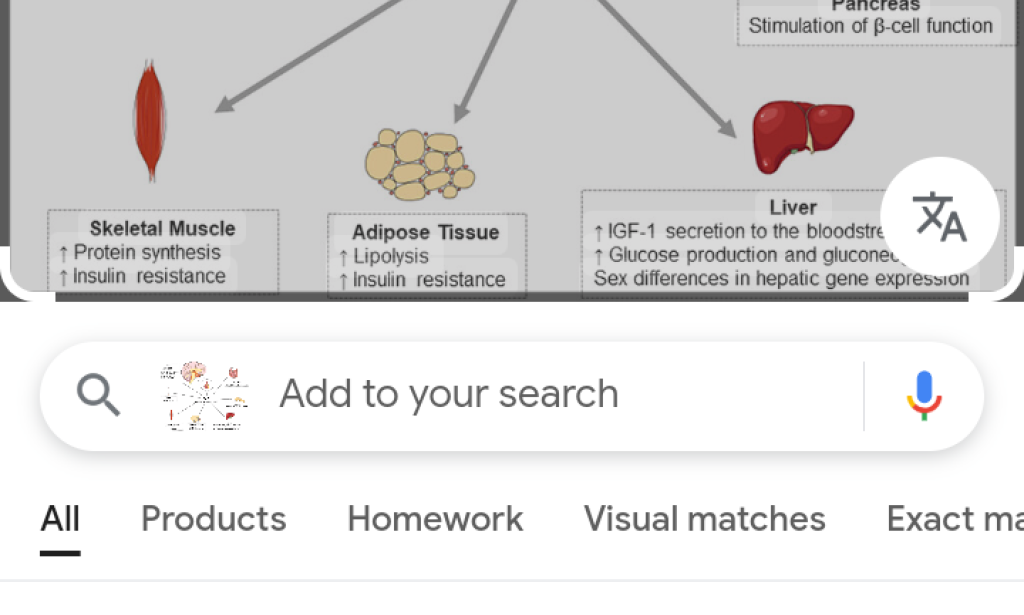Select the Adipose Tissue cell cluster image
The width and height of the screenshot is (1024, 615).
(x=422, y=163)
